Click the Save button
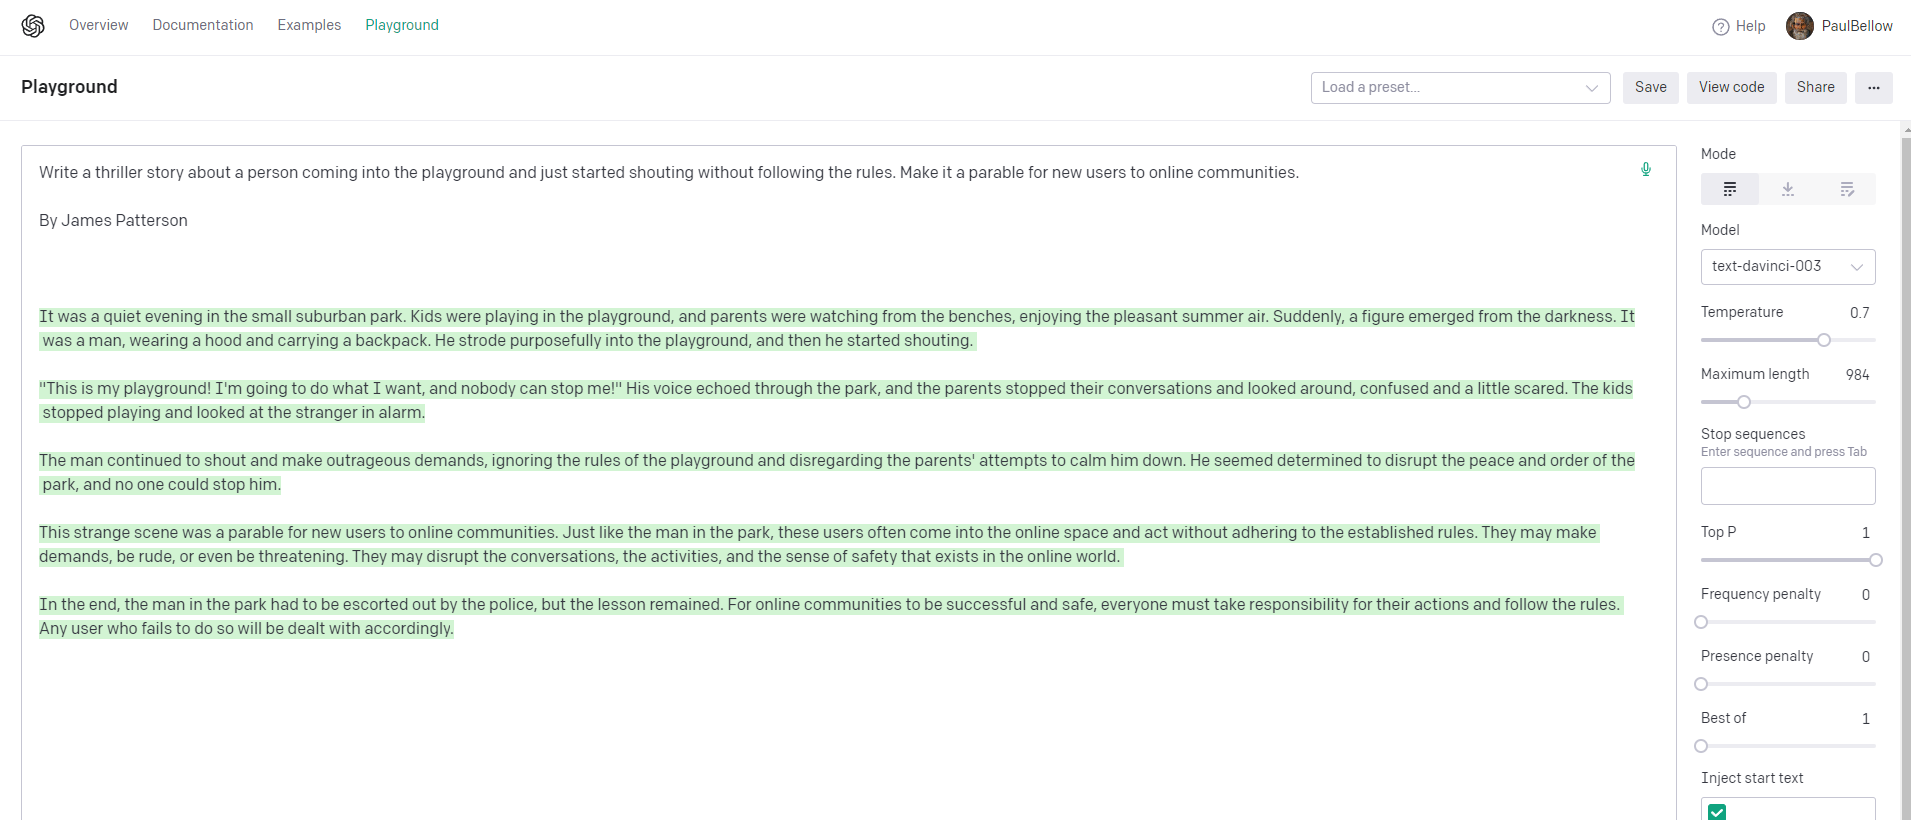1911x820 pixels. tap(1651, 88)
